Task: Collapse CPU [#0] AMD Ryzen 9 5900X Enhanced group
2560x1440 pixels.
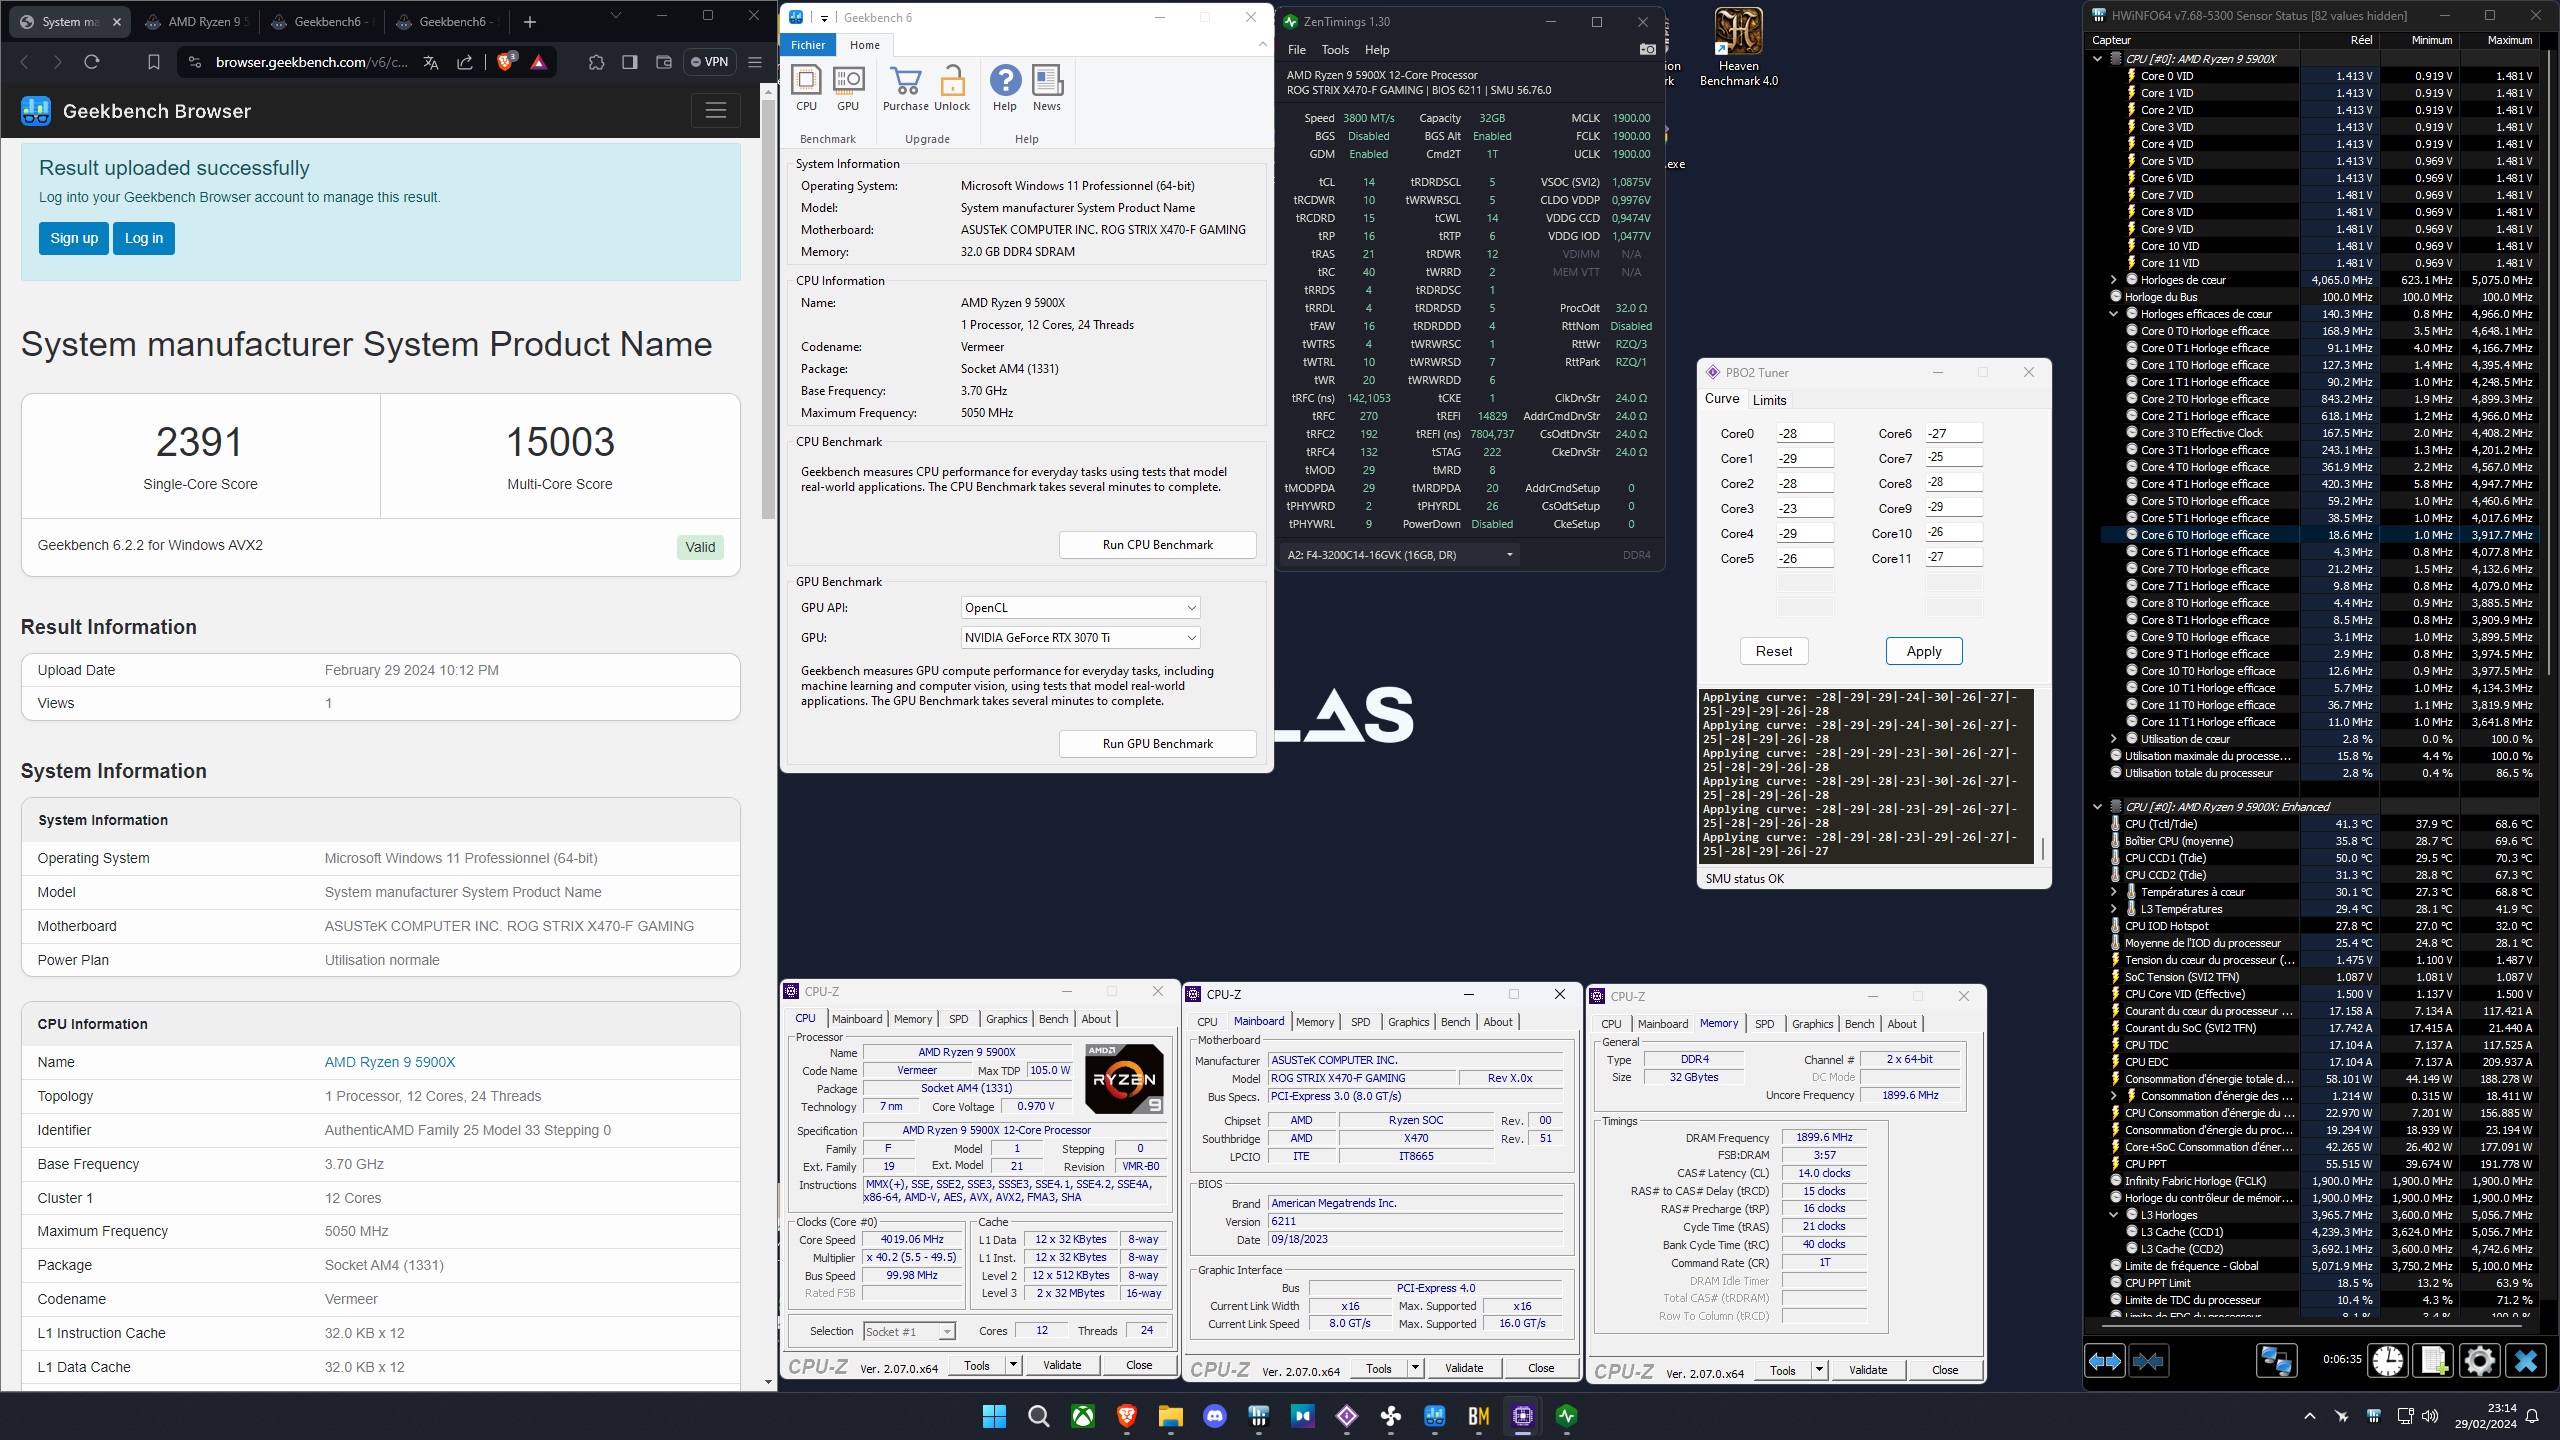Action: tap(2098, 807)
